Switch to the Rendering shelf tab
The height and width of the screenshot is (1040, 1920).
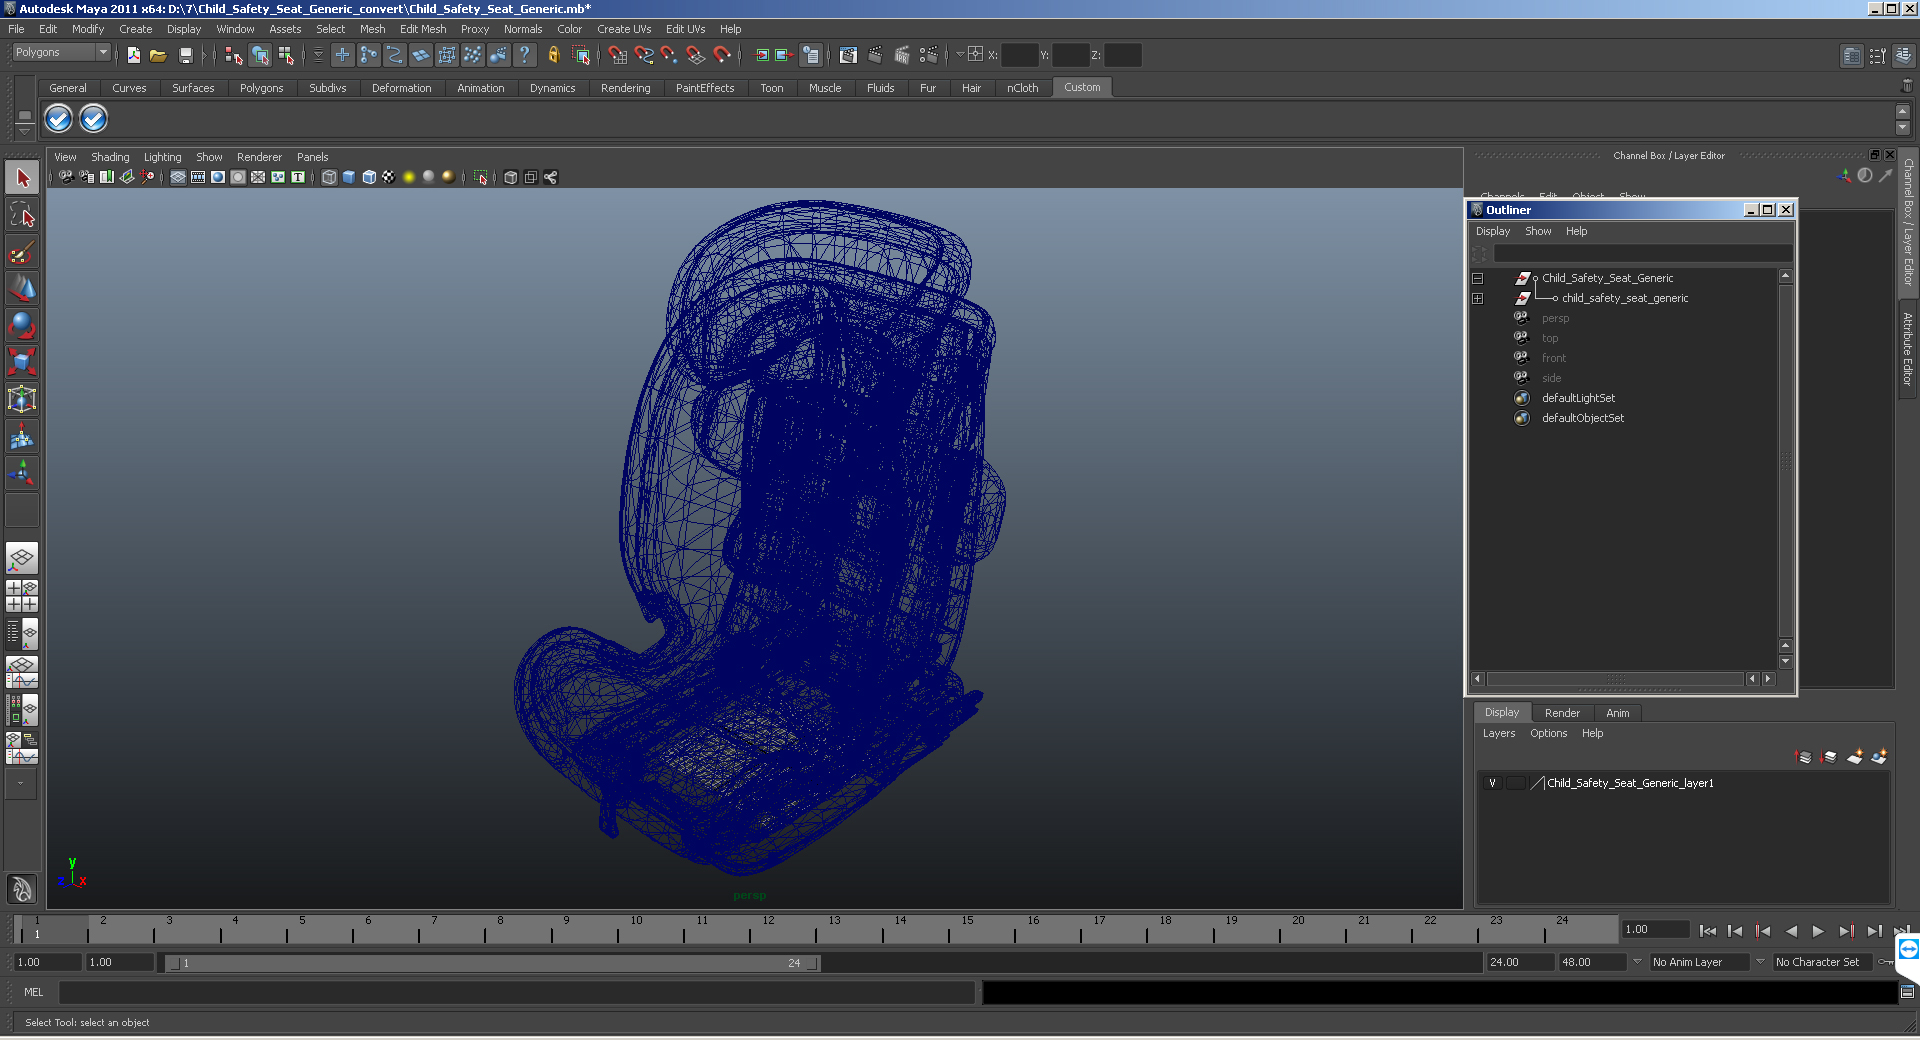point(625,88)
